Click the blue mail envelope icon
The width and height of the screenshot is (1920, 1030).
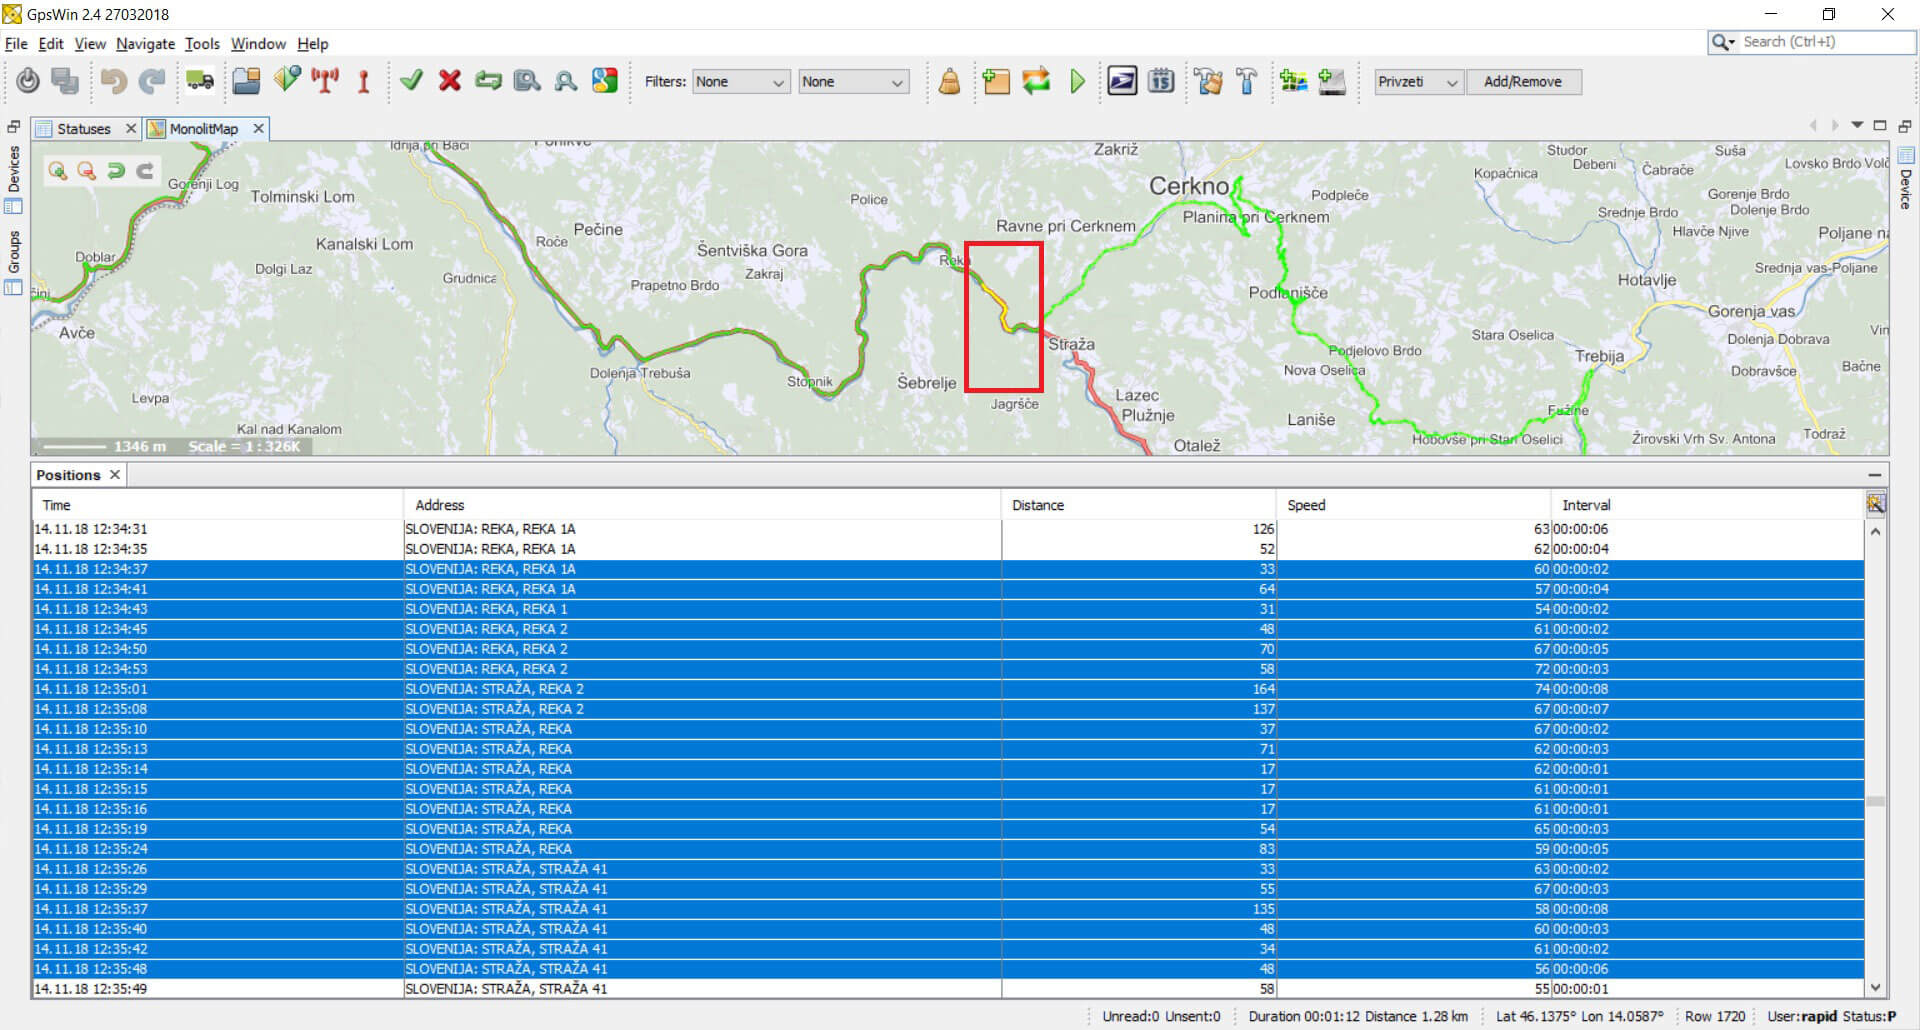(1122, 81)
